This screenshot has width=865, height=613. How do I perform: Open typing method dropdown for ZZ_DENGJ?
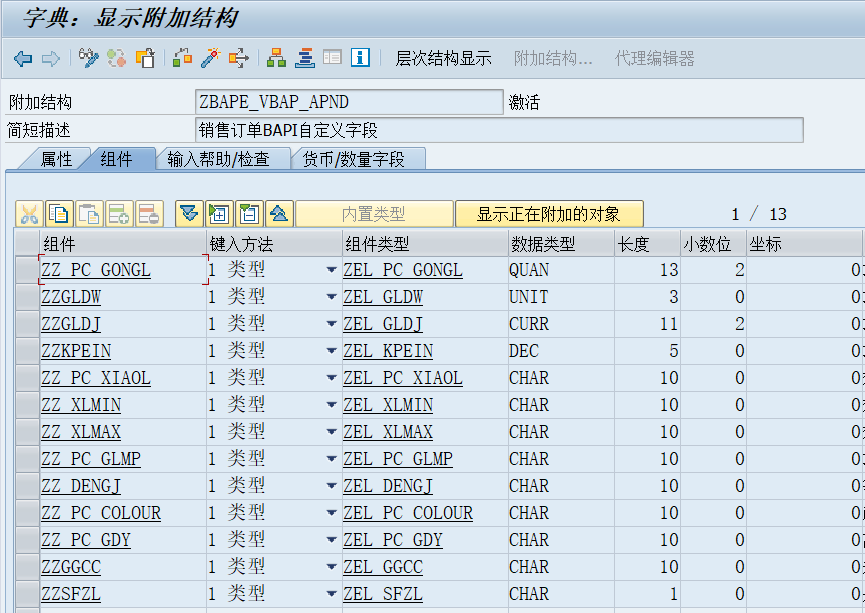[331, 487]
